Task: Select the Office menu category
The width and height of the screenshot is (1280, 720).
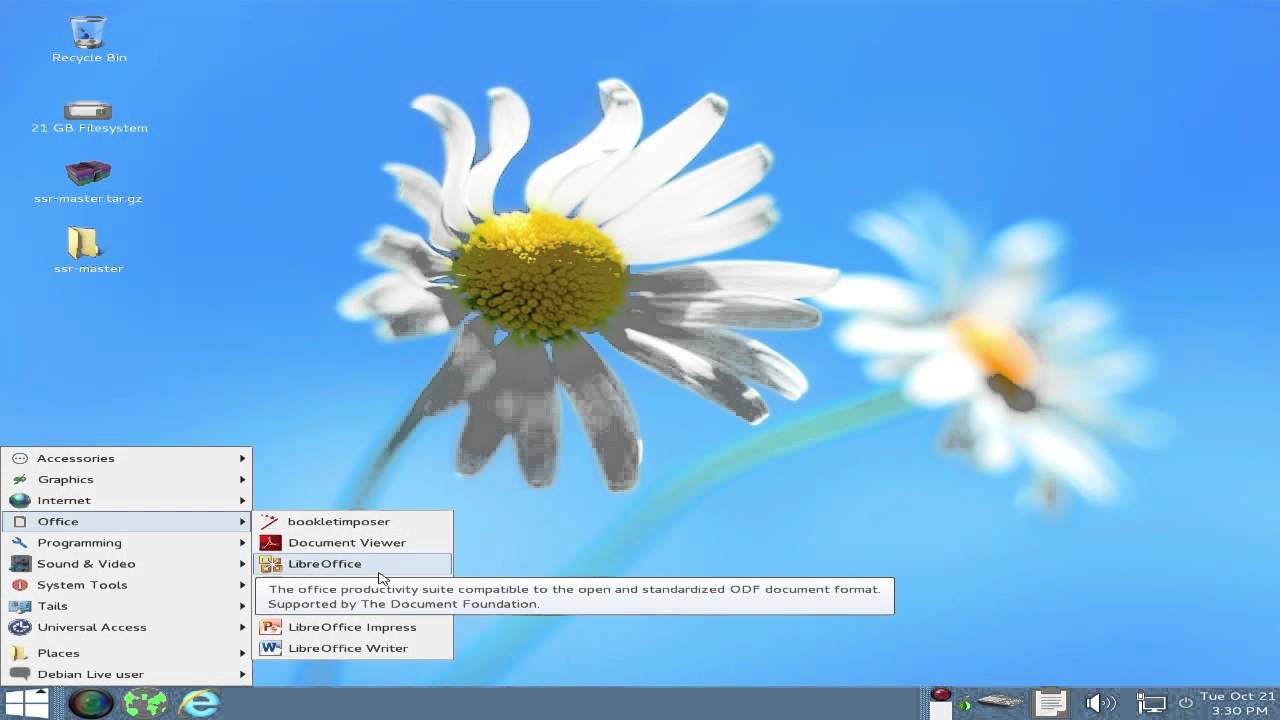Action: pyautogui.click(x=127, y=521)
